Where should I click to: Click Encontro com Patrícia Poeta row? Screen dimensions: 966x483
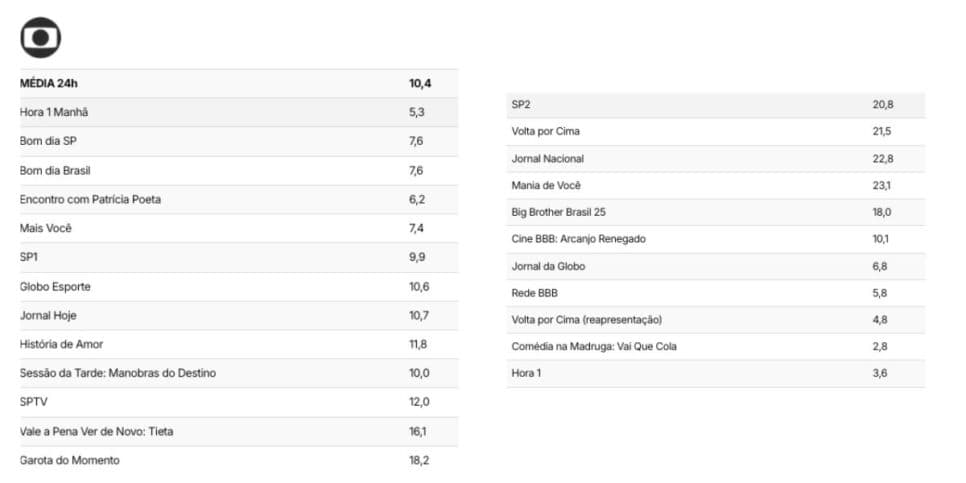tap(239, 200)
